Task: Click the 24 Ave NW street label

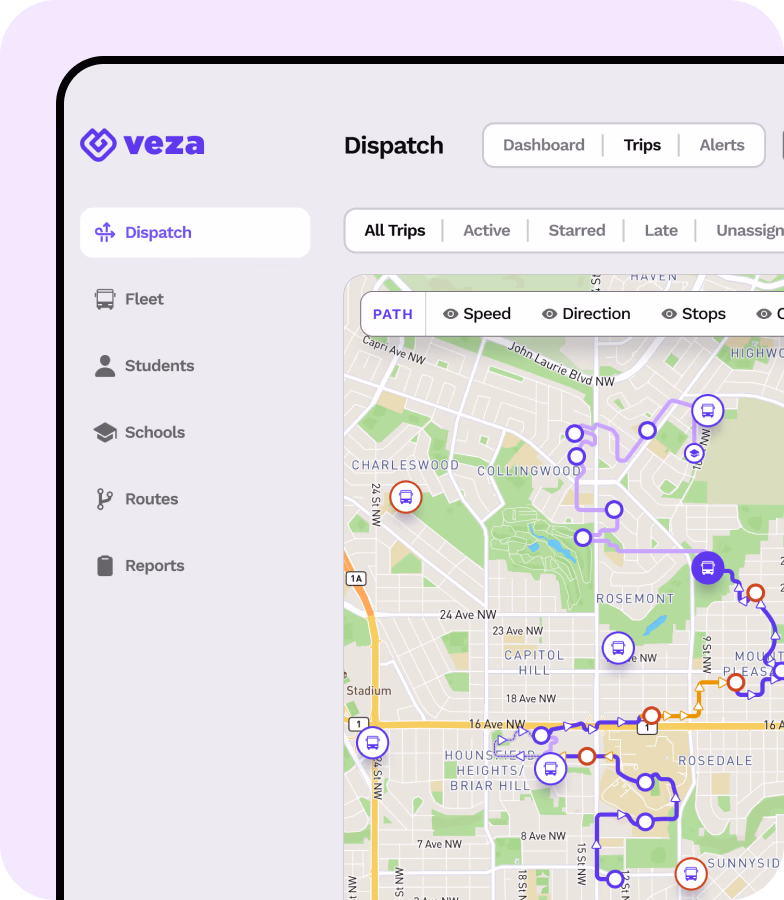Action: point(468,615)
